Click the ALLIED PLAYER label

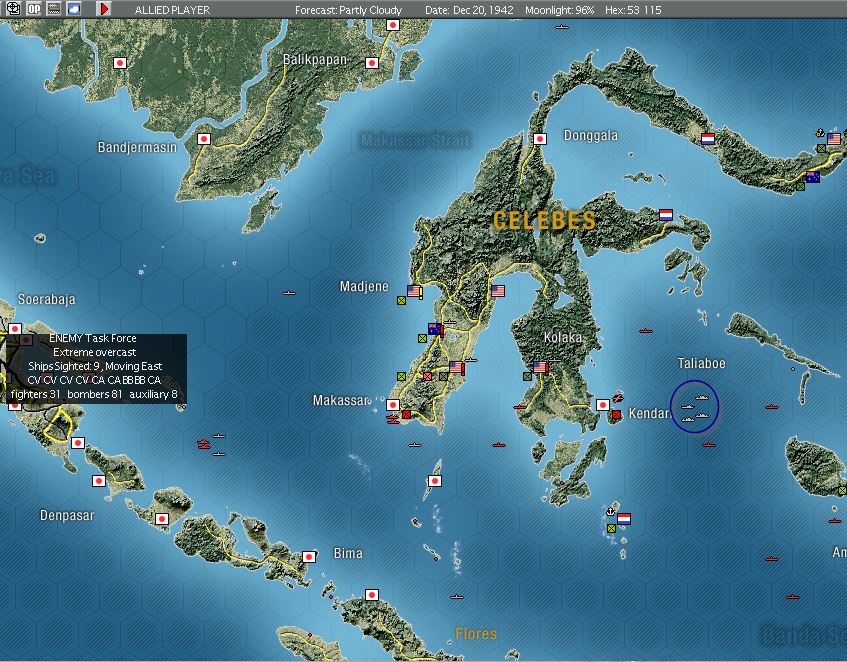tap(172, 10)
